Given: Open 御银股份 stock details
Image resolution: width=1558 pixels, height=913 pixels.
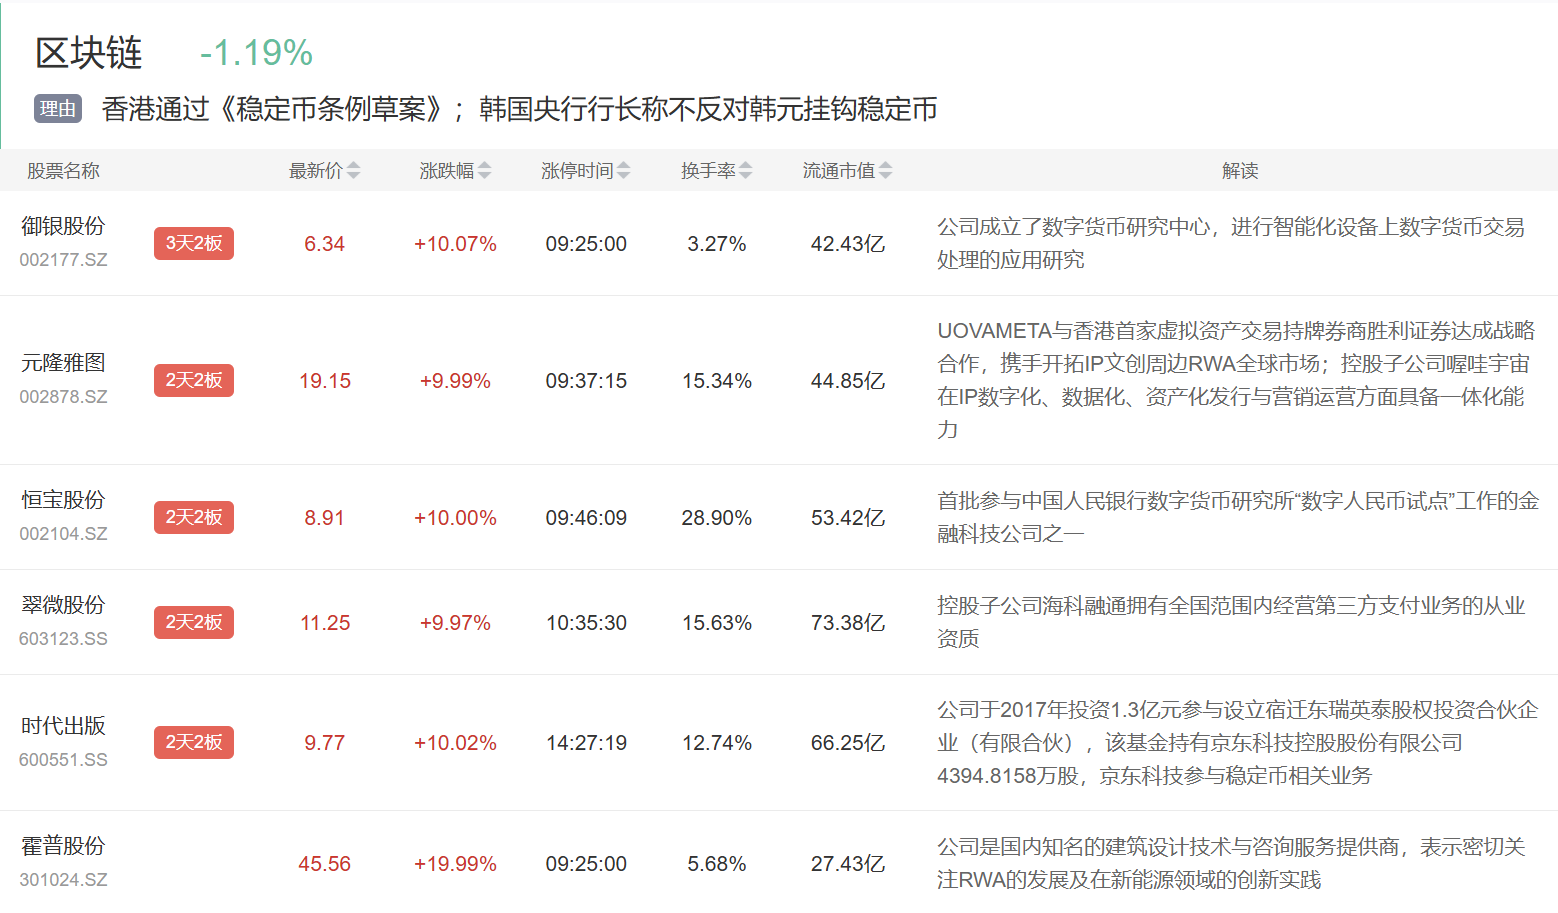Looking at the screenshot, I should pyautogui.click(x=63, y=227).
